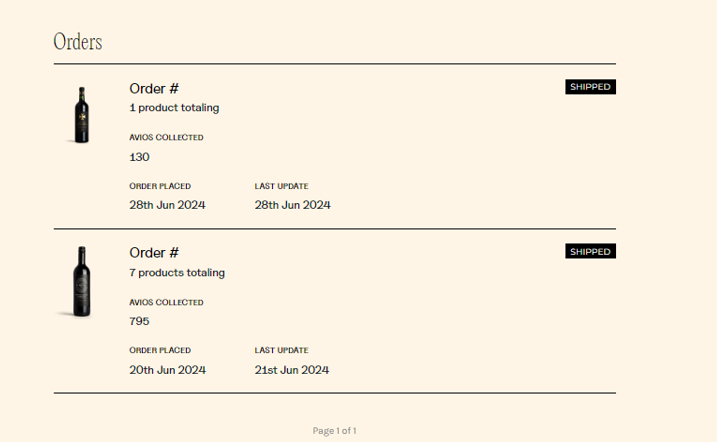
Task: Click the Orders page heading
Action: click(78, 42)
